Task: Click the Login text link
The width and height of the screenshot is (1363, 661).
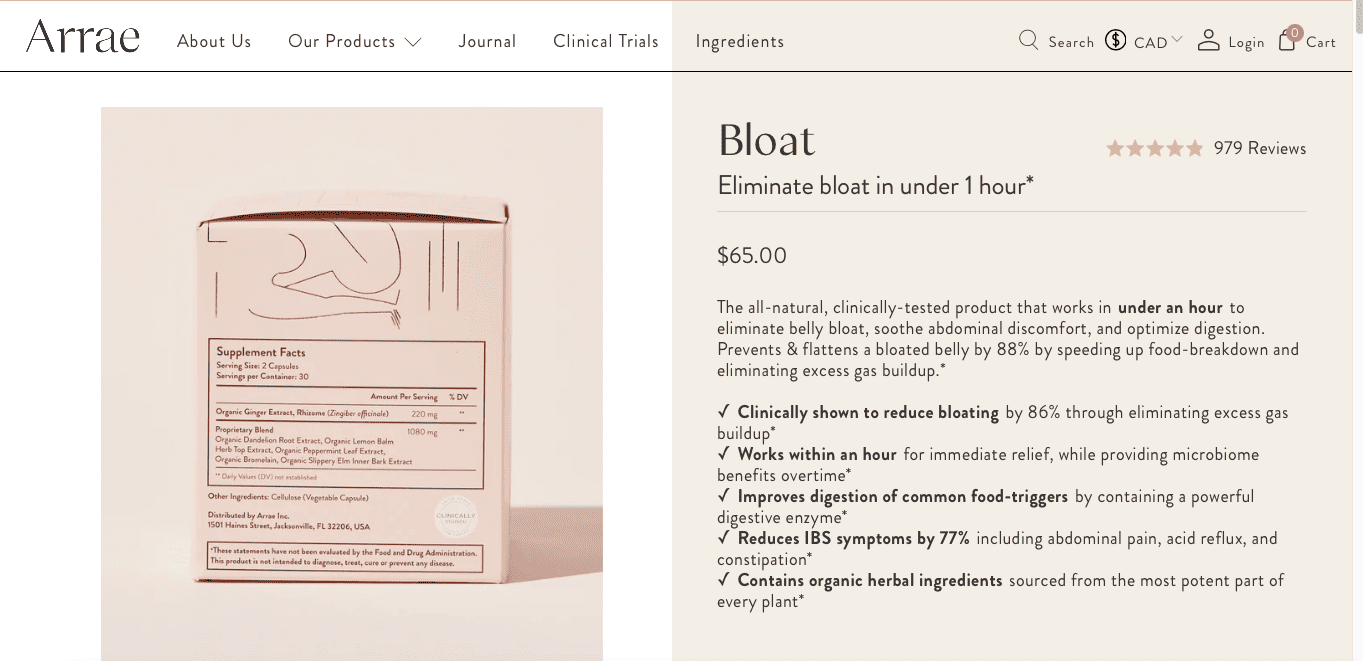Action: 1246,42
